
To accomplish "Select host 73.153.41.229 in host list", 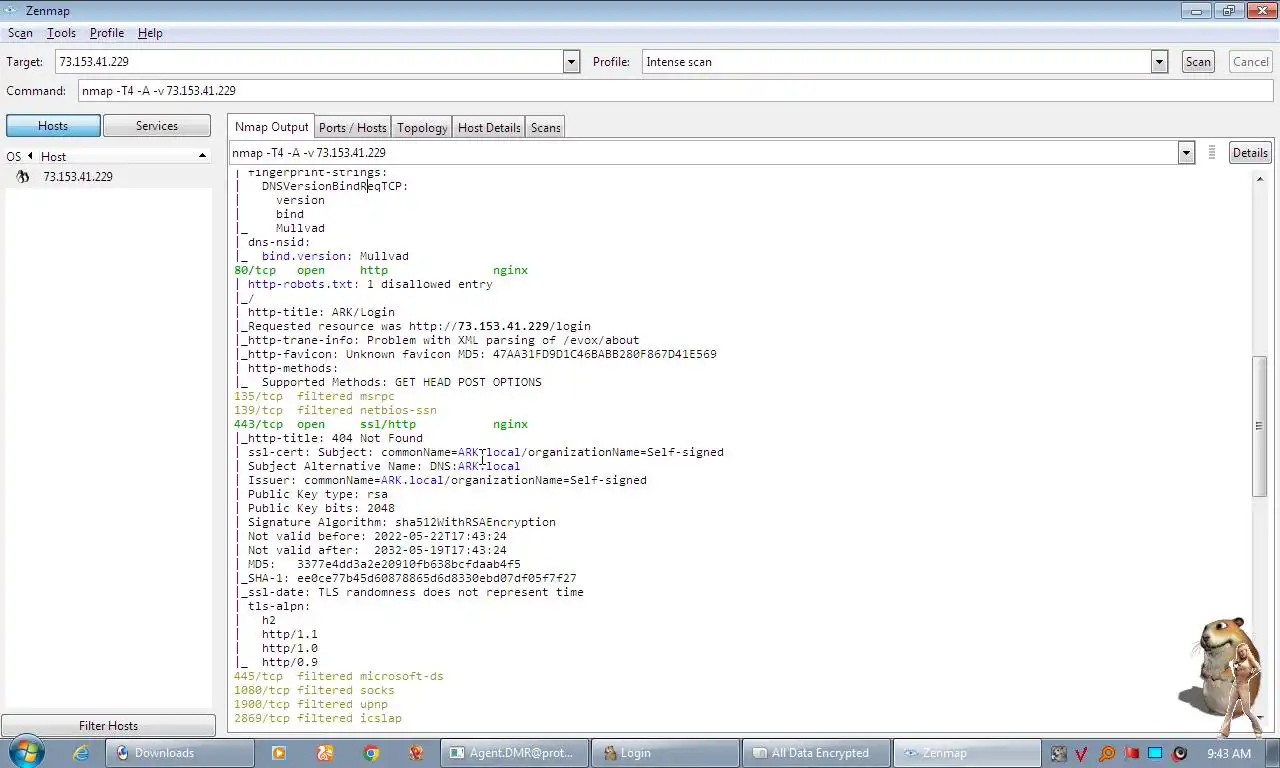I will [x=78, y=177].
